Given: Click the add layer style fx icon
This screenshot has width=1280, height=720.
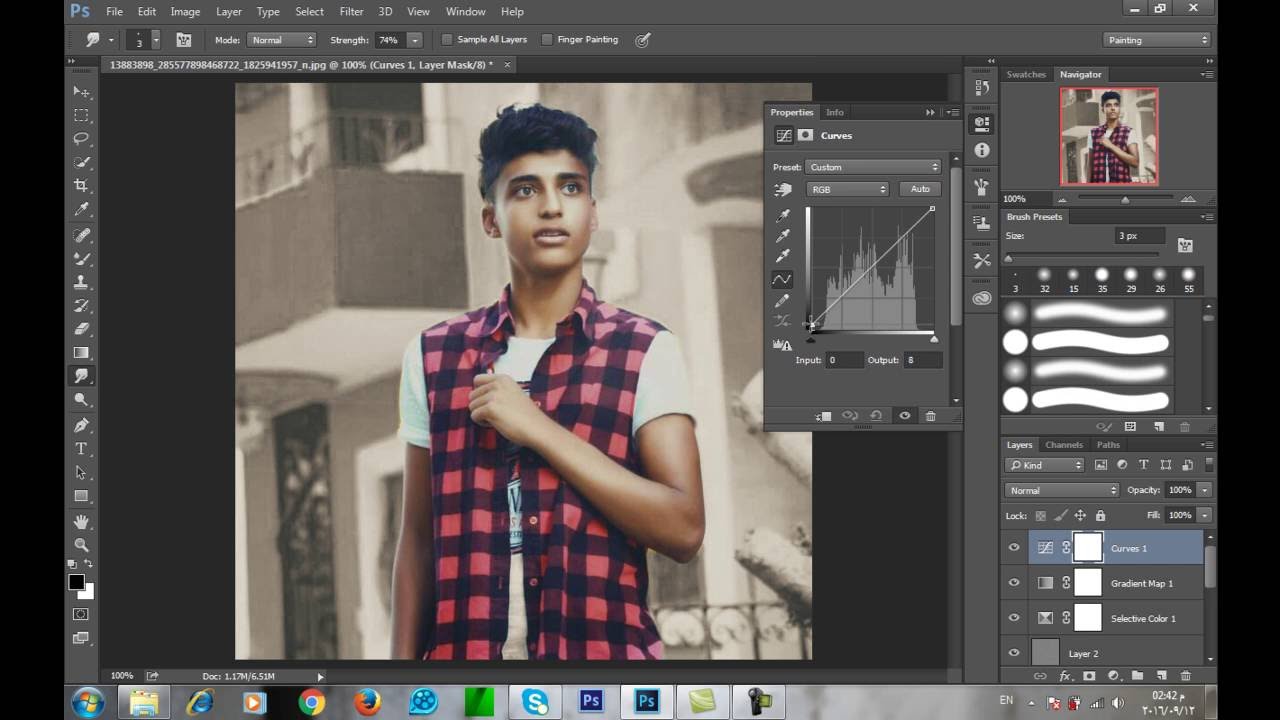Looking at the screenshot, I should (1065, 676).
